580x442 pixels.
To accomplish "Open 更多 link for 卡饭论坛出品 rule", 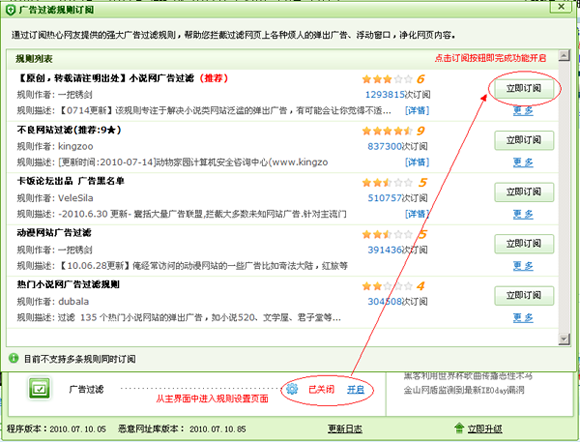I will coord(523,214).
